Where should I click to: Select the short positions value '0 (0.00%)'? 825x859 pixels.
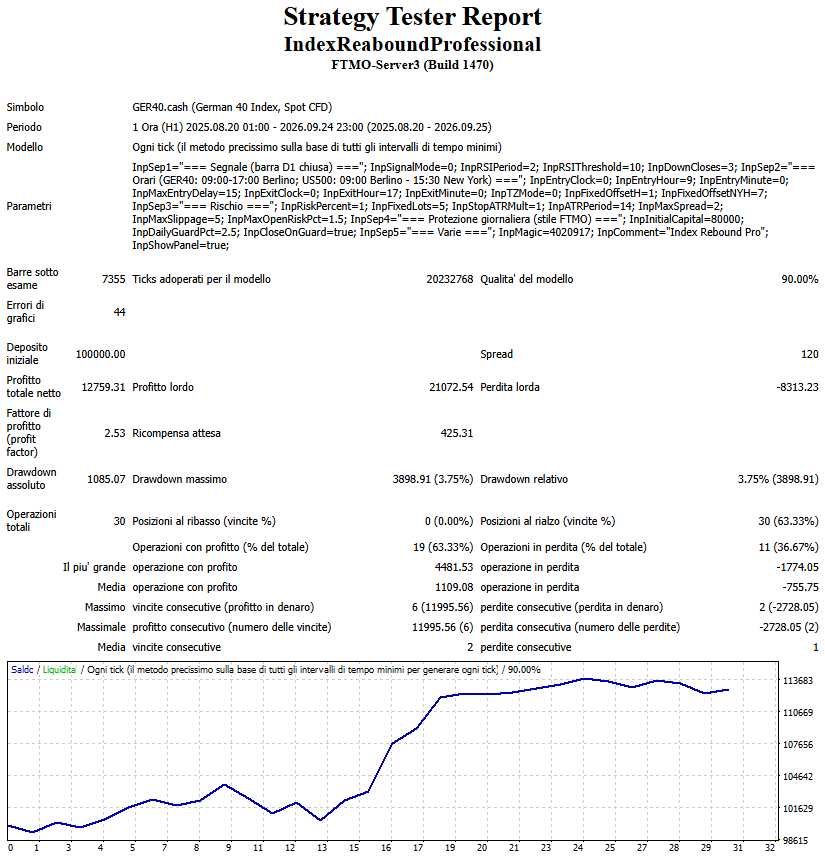[449, 522]
